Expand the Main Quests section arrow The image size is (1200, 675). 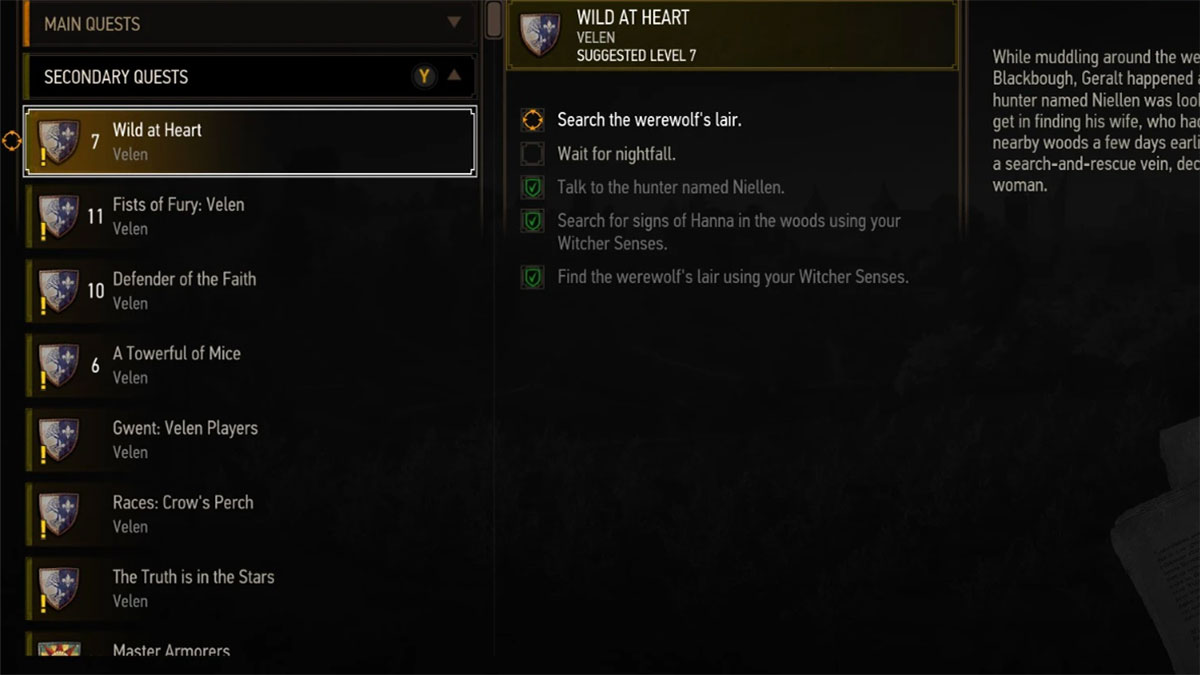[455, 22]
